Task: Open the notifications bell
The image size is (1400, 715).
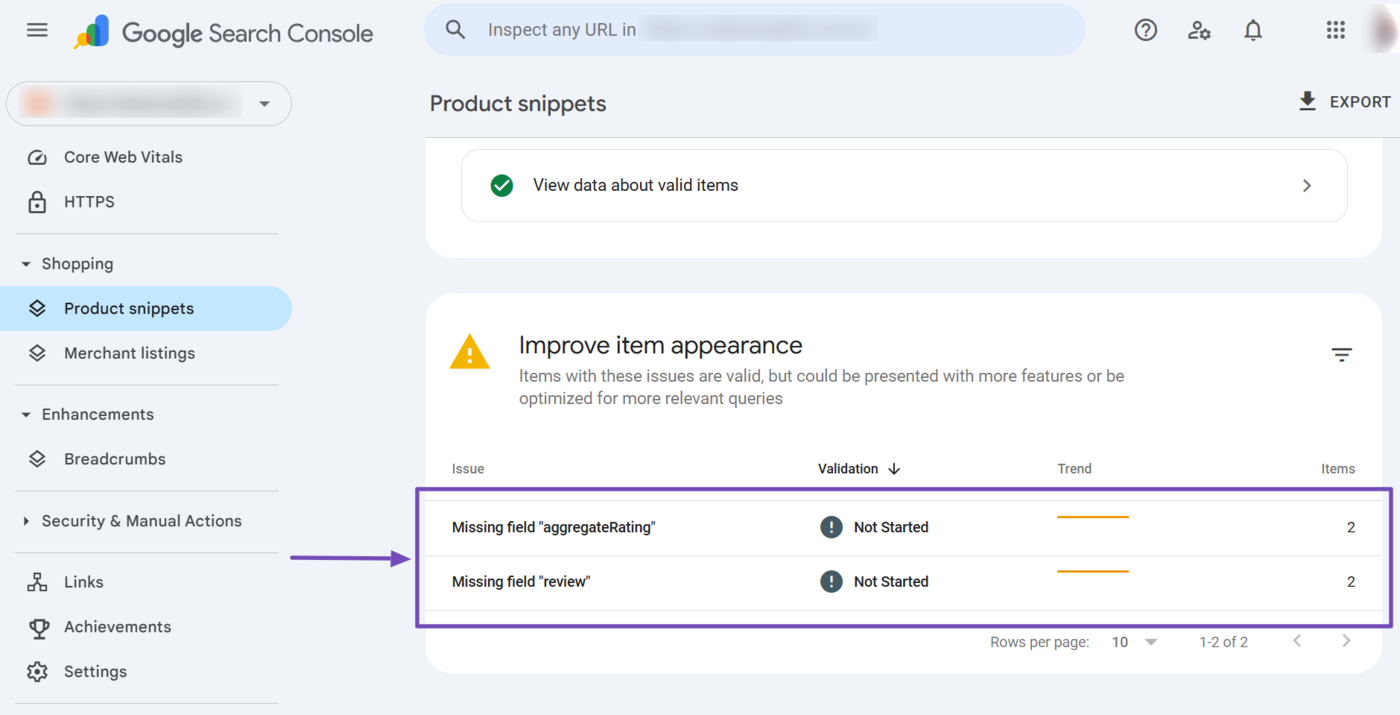Action: 1253,30
